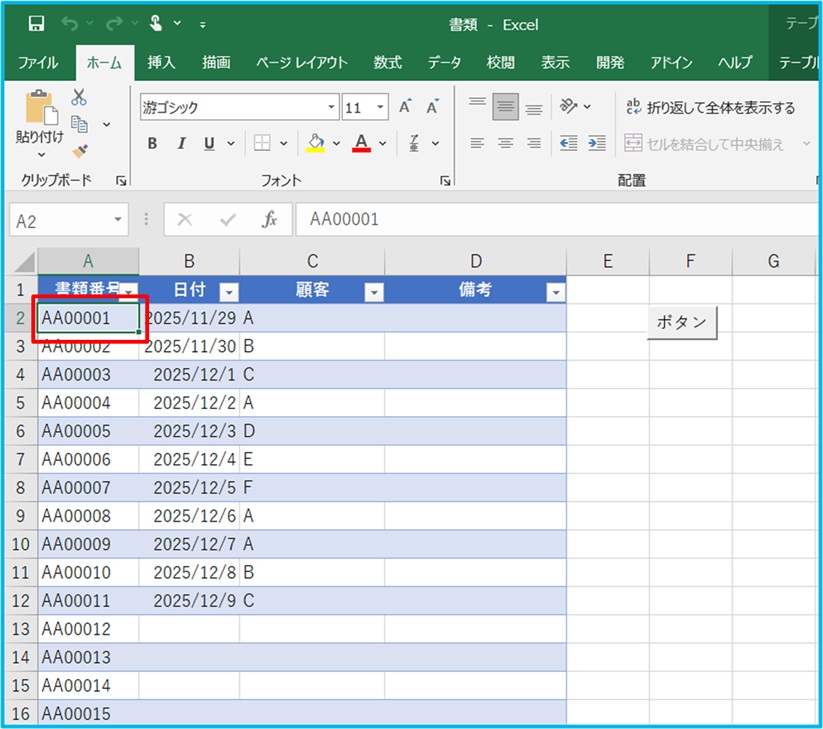Click the Increase Font Size icon
Screen dimensions: 823x729
(405, 107)
